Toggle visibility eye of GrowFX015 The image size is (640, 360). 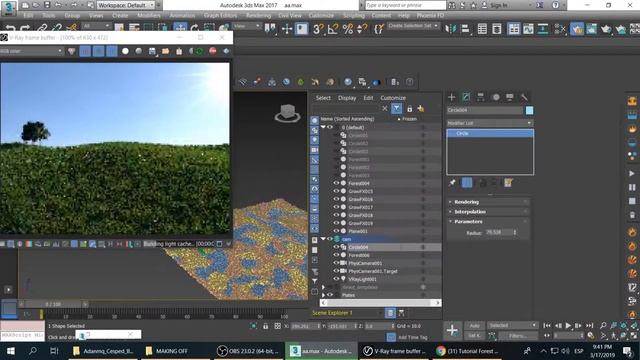336,191
